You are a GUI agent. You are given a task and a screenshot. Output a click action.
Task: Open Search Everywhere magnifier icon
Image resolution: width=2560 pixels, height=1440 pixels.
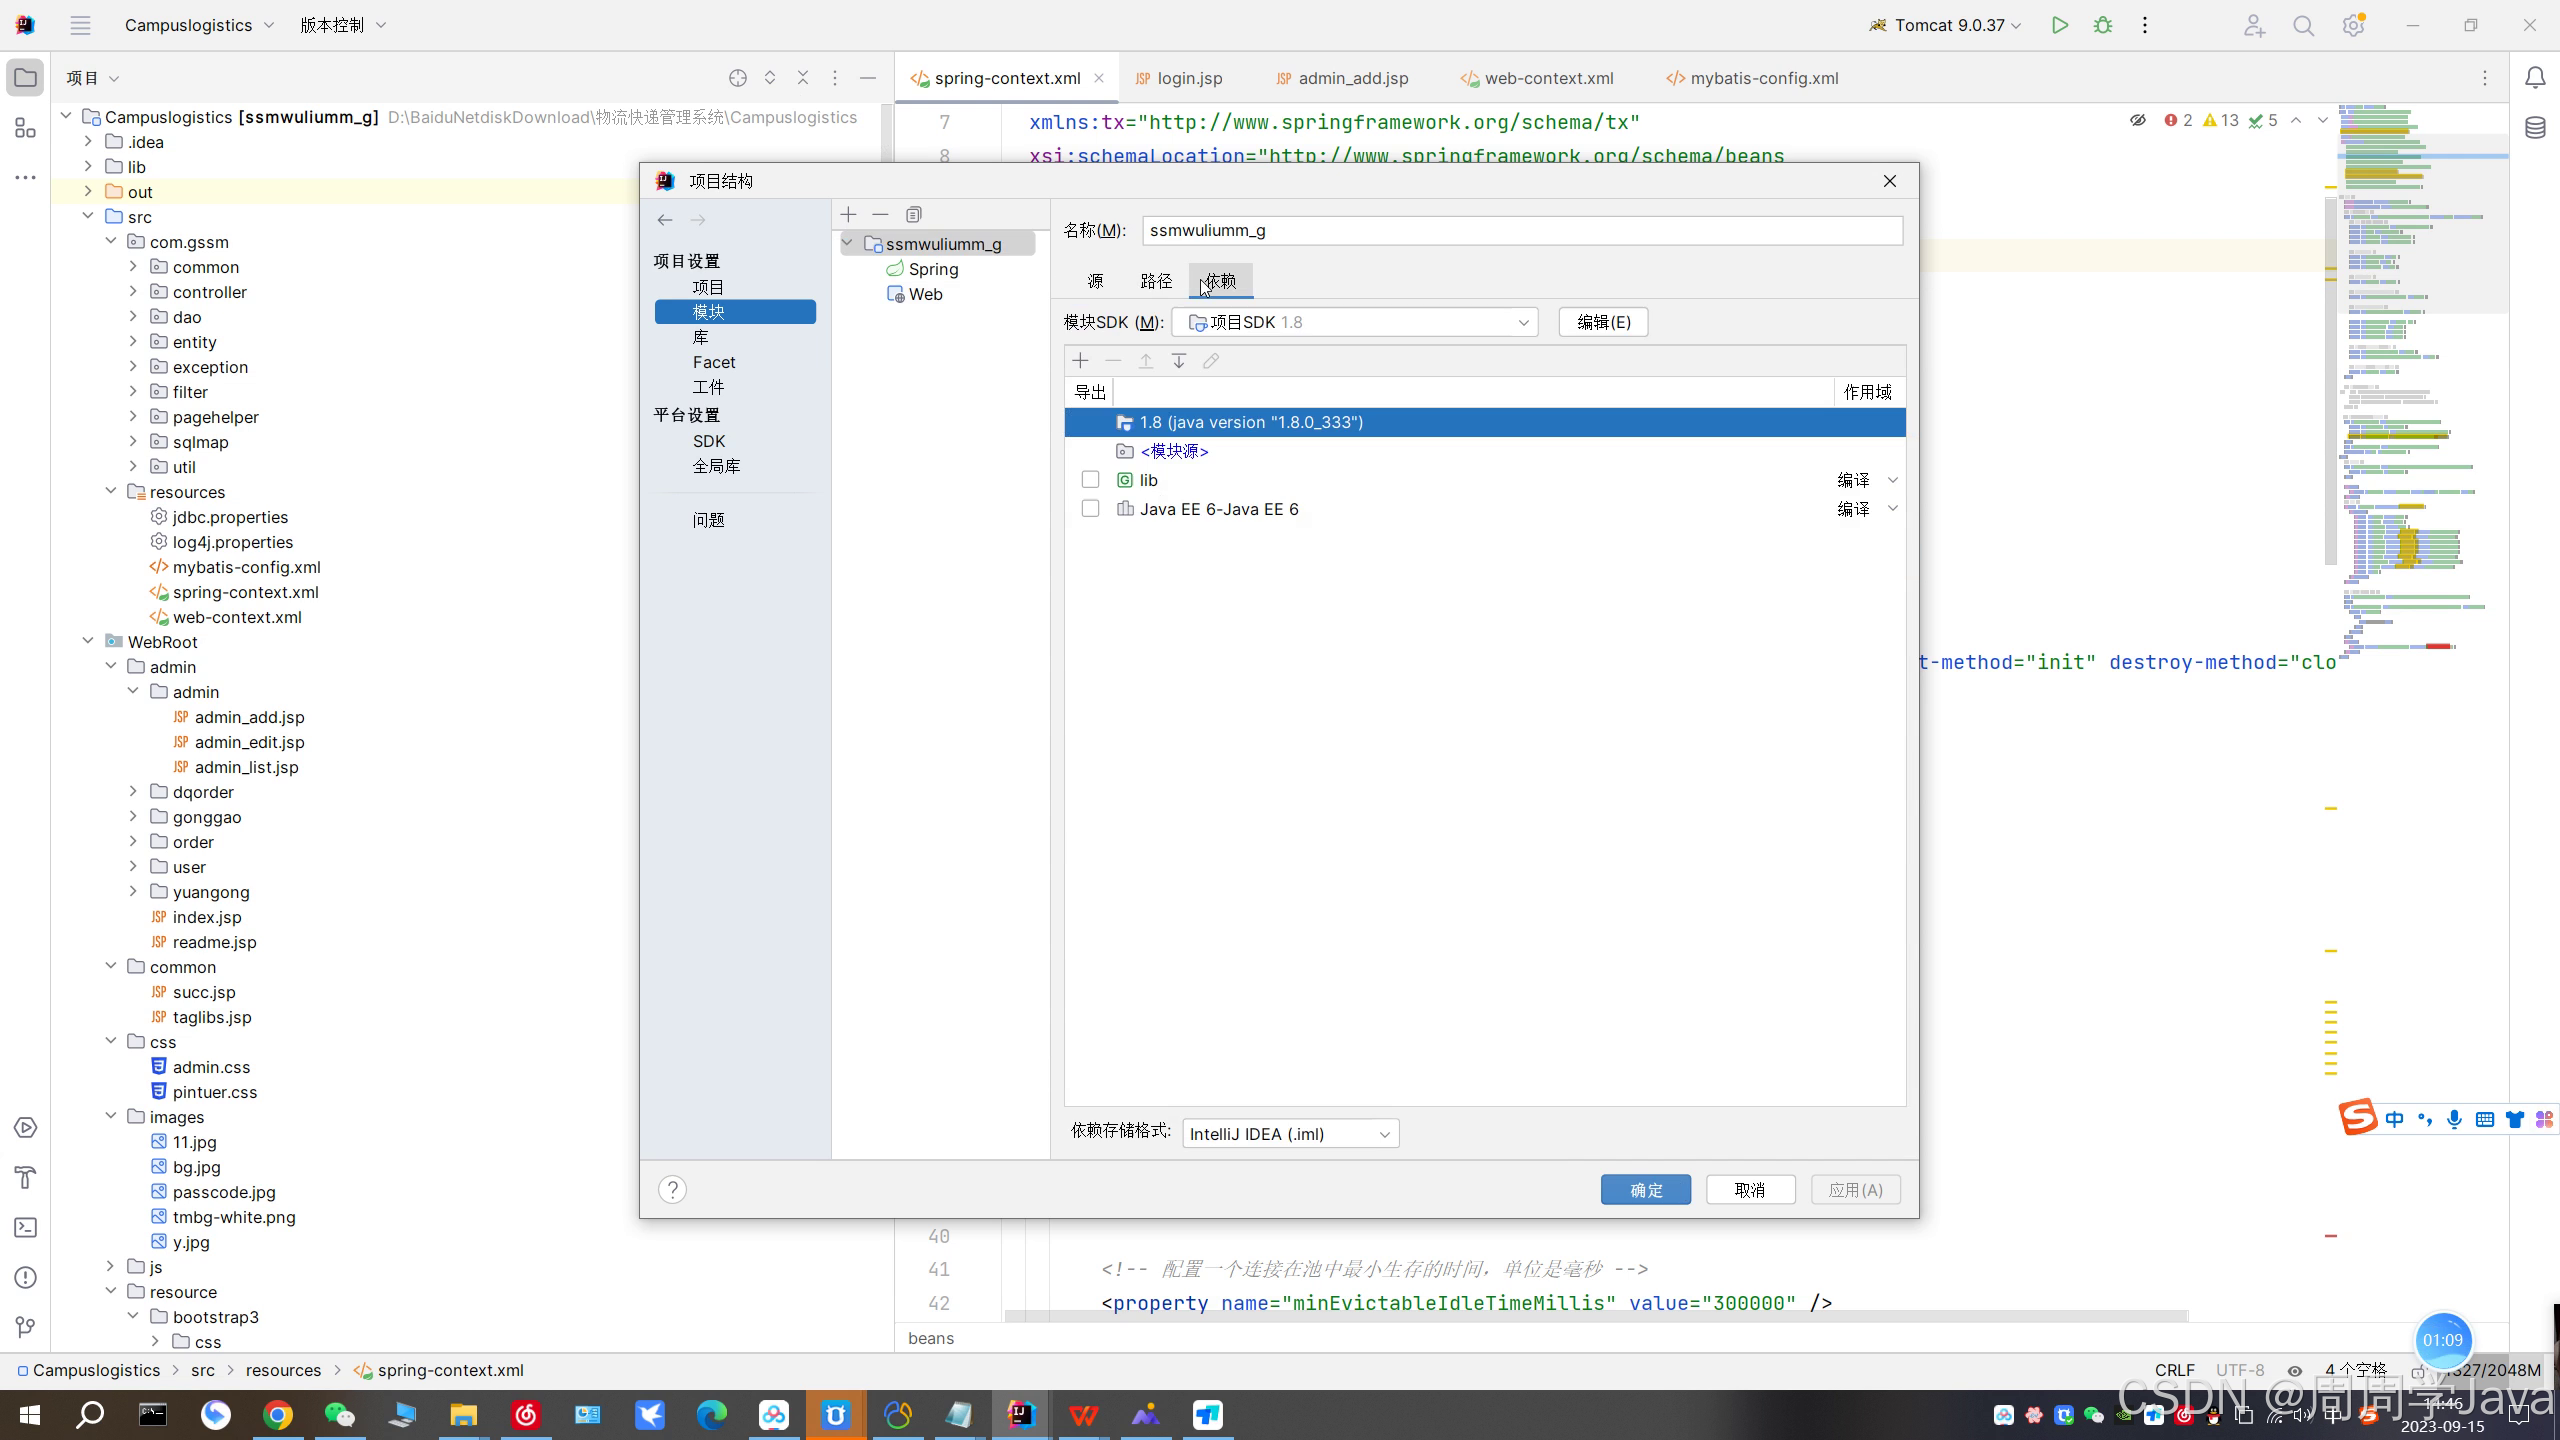tap(2303, 26)
